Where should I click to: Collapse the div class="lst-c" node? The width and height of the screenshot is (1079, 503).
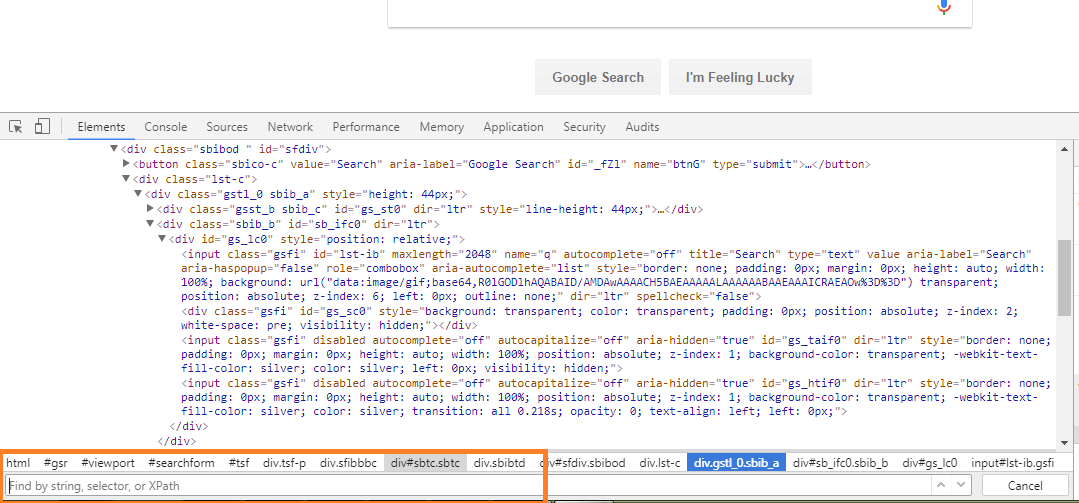pyautogui.click(x=126, y=179)
